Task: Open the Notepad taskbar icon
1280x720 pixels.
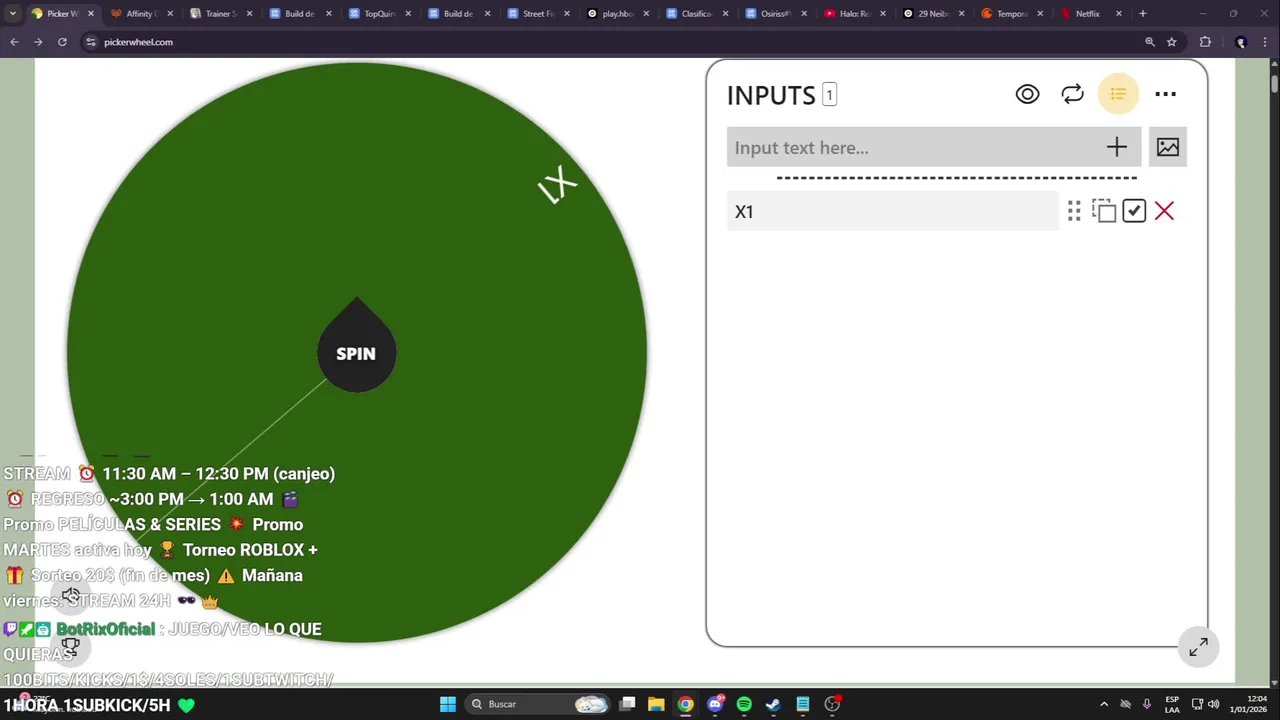Action: [x=803, y=704]
